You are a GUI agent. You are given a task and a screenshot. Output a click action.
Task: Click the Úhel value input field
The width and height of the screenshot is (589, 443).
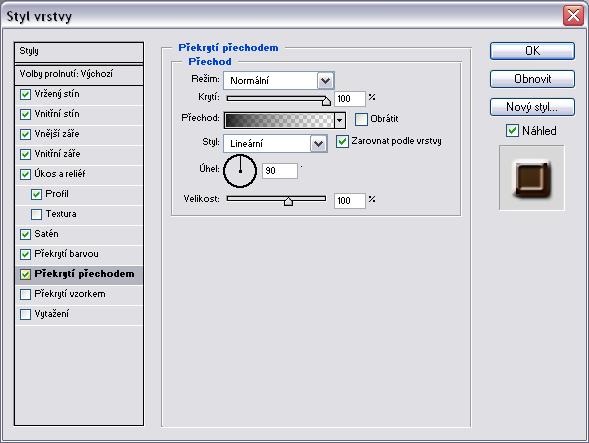pyautogui.click(x=279, y=171)
